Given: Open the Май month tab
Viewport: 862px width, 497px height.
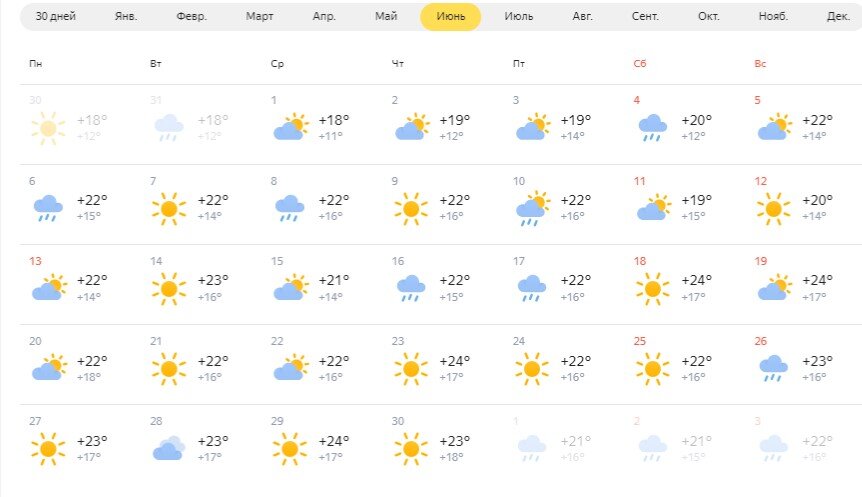Looking at the screenshot, I should [386, 16].
